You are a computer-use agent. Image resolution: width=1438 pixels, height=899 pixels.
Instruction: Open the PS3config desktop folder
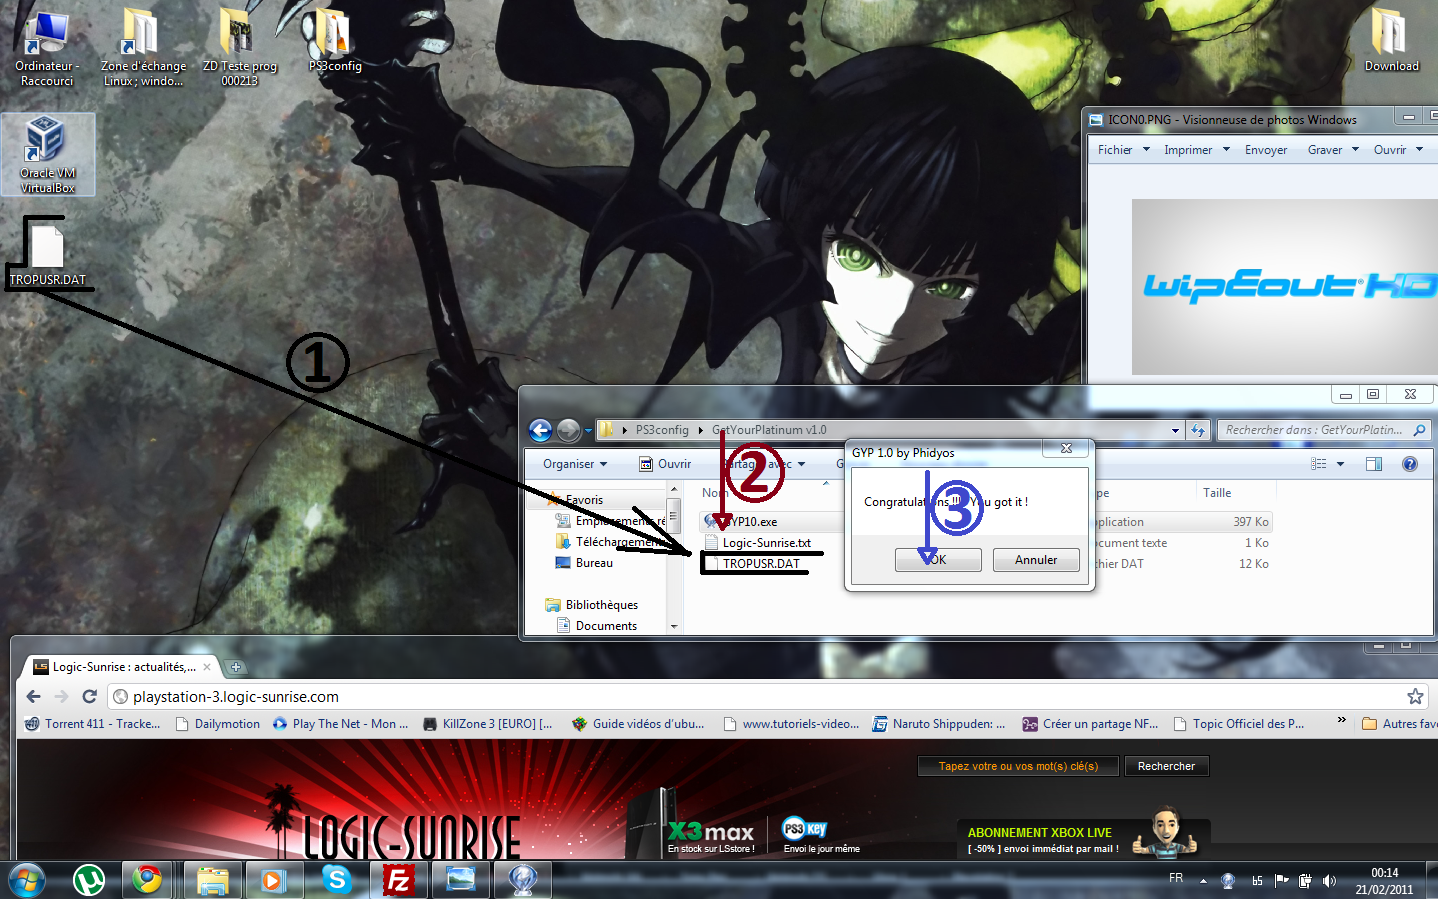point(335,42)
